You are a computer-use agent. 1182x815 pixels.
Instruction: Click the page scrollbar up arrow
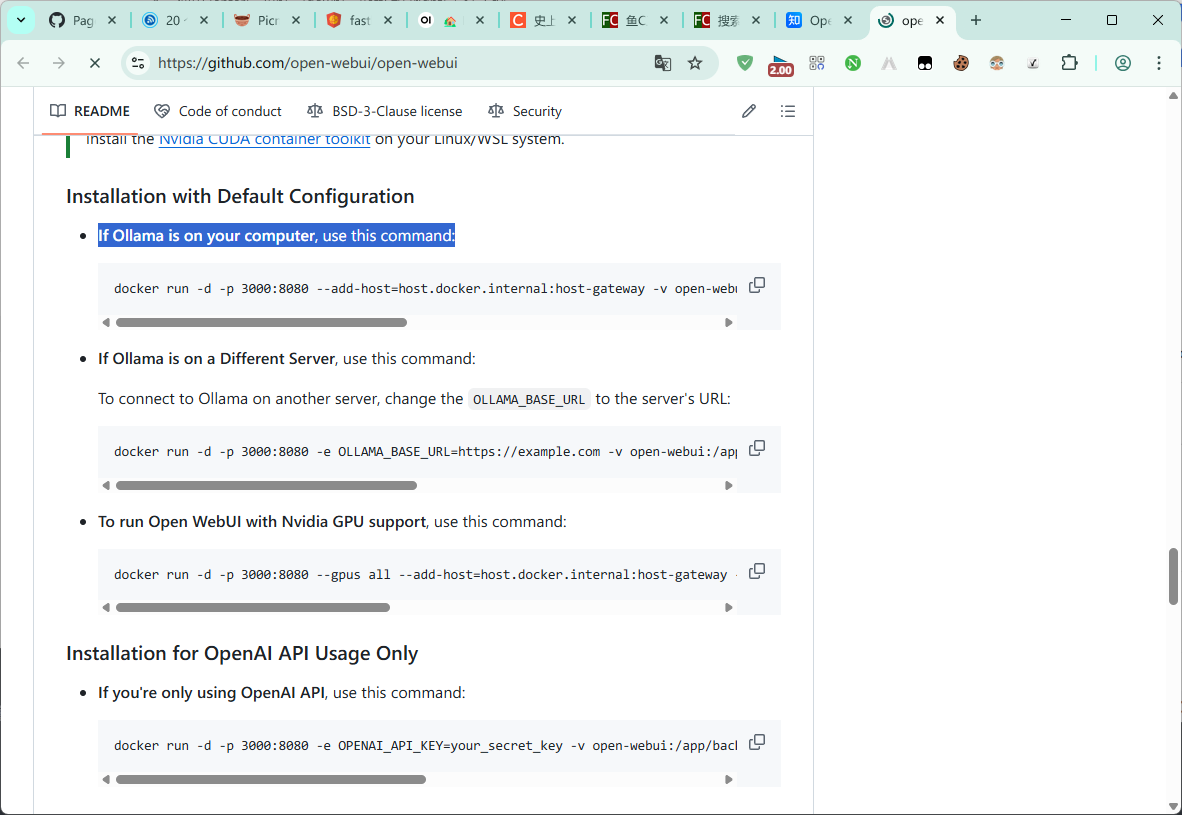pos(1173,96)
